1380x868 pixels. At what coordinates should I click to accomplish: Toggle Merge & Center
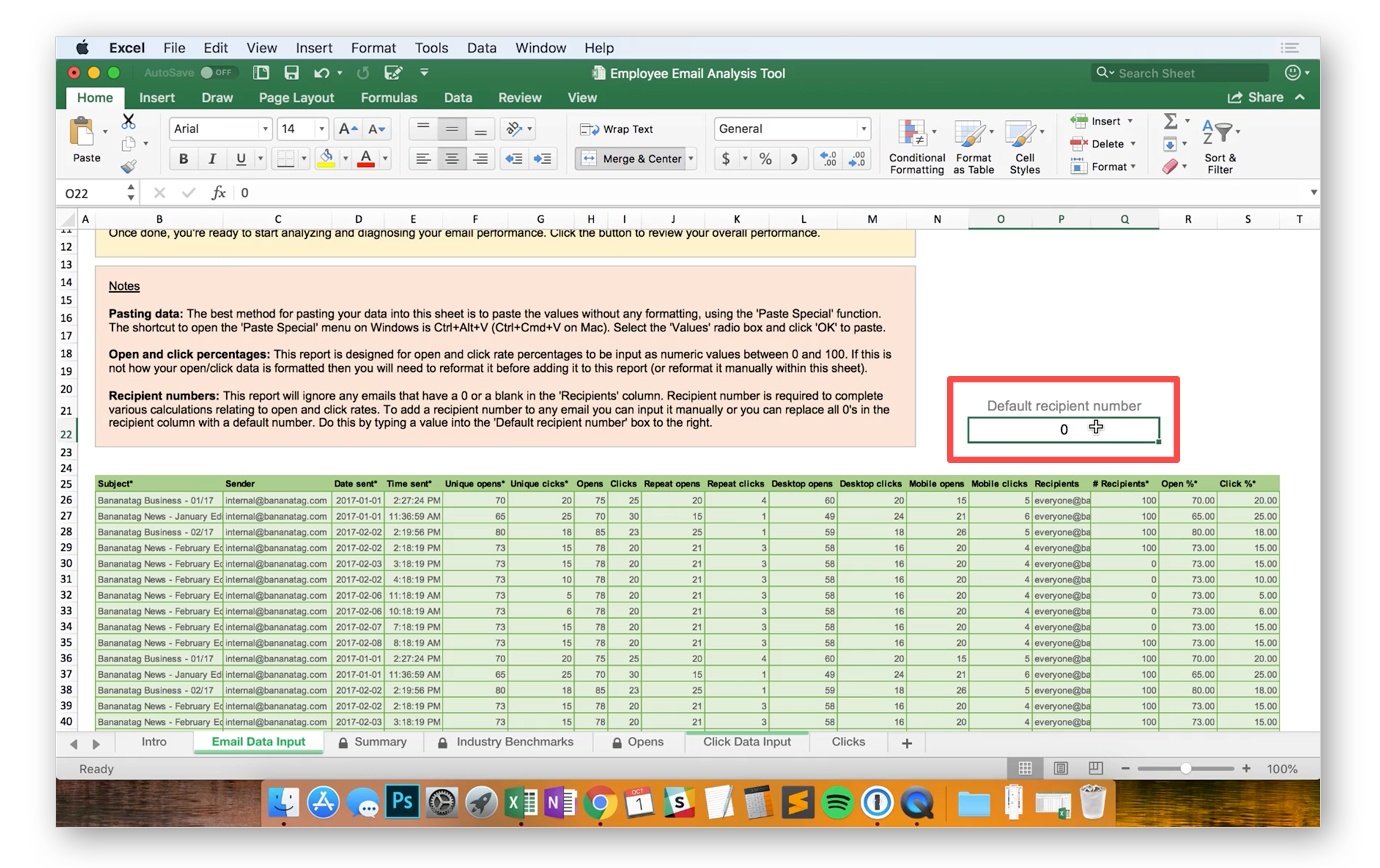coord(633,159)
